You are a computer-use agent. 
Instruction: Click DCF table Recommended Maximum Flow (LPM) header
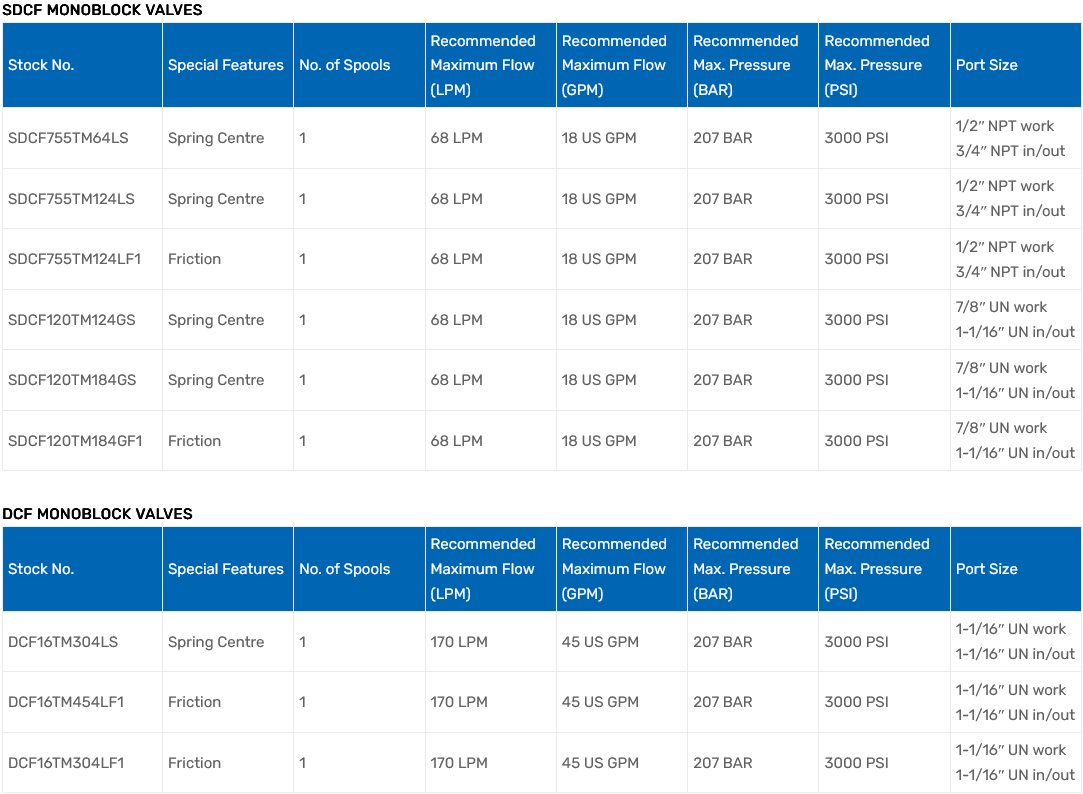[483, 569]
